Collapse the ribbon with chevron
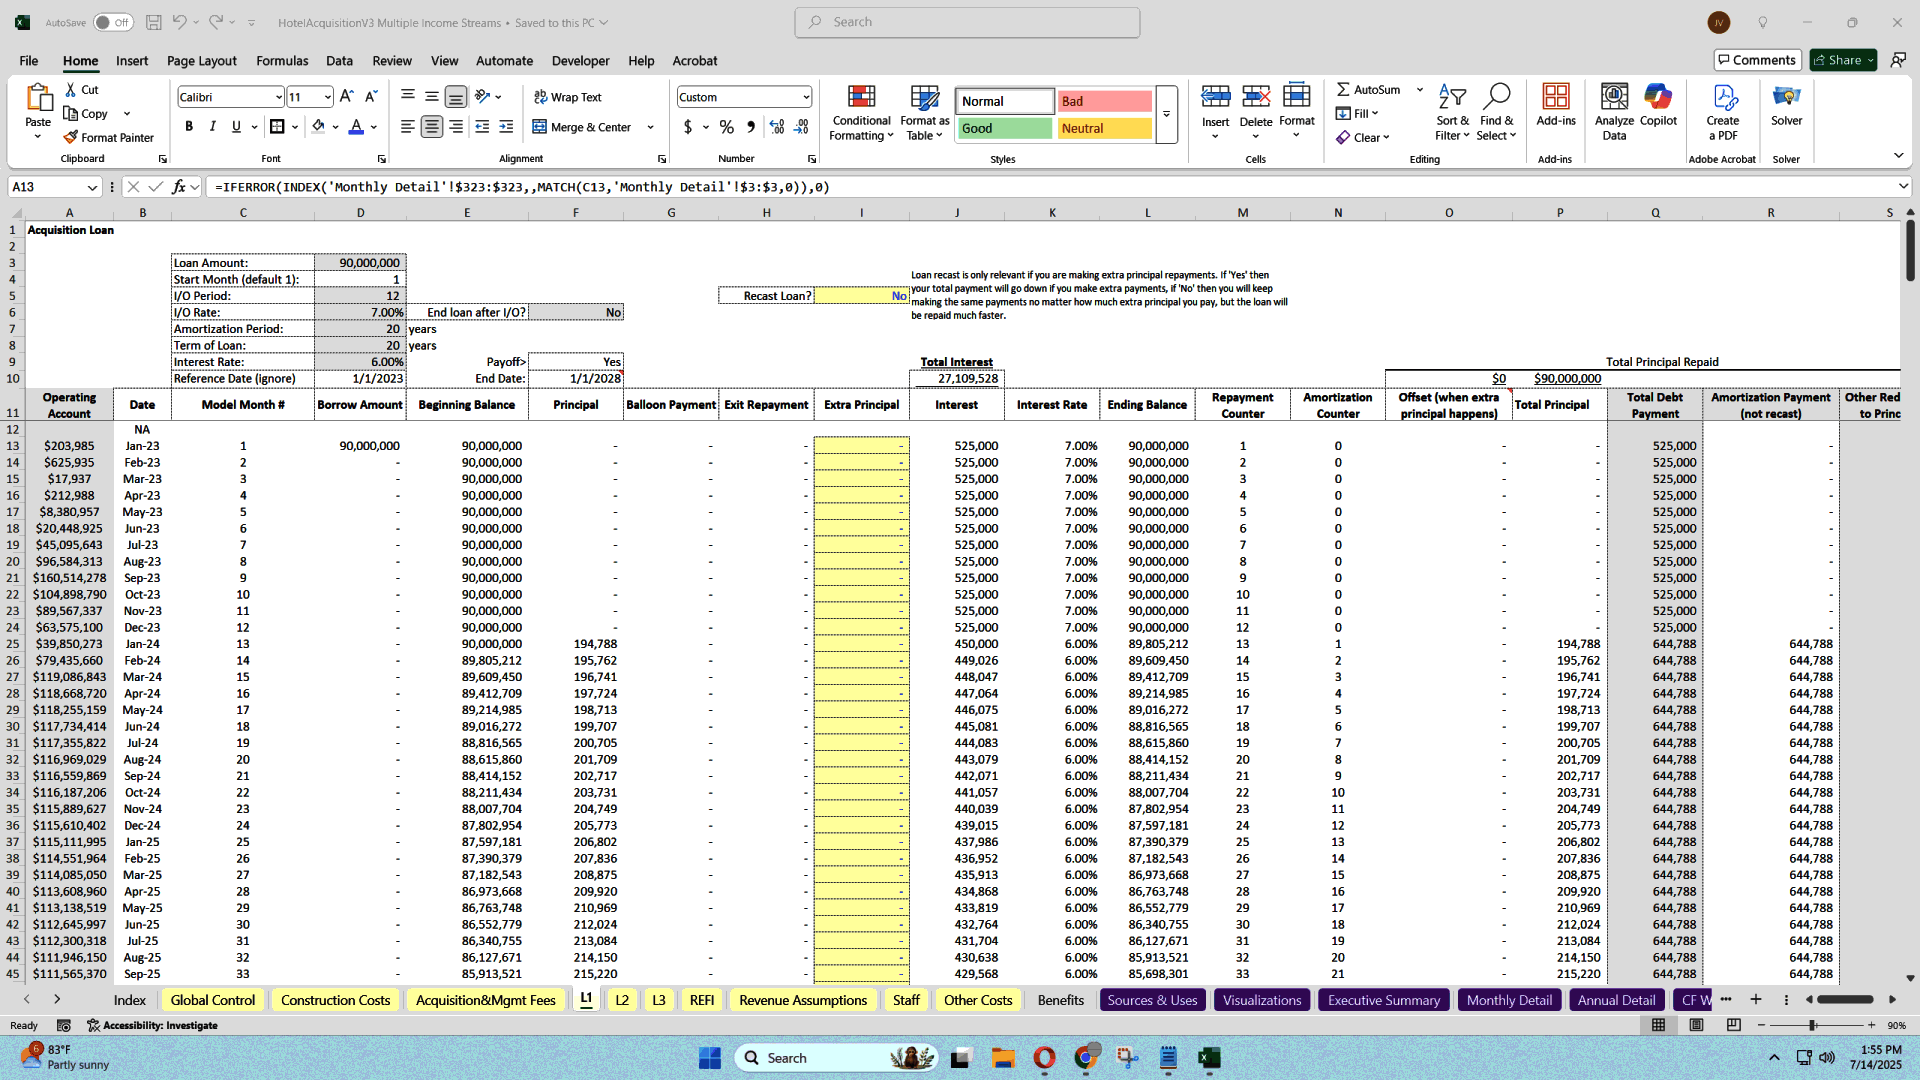Viewport: 1920px width, 1080px height. click(x=1898, y=155)
